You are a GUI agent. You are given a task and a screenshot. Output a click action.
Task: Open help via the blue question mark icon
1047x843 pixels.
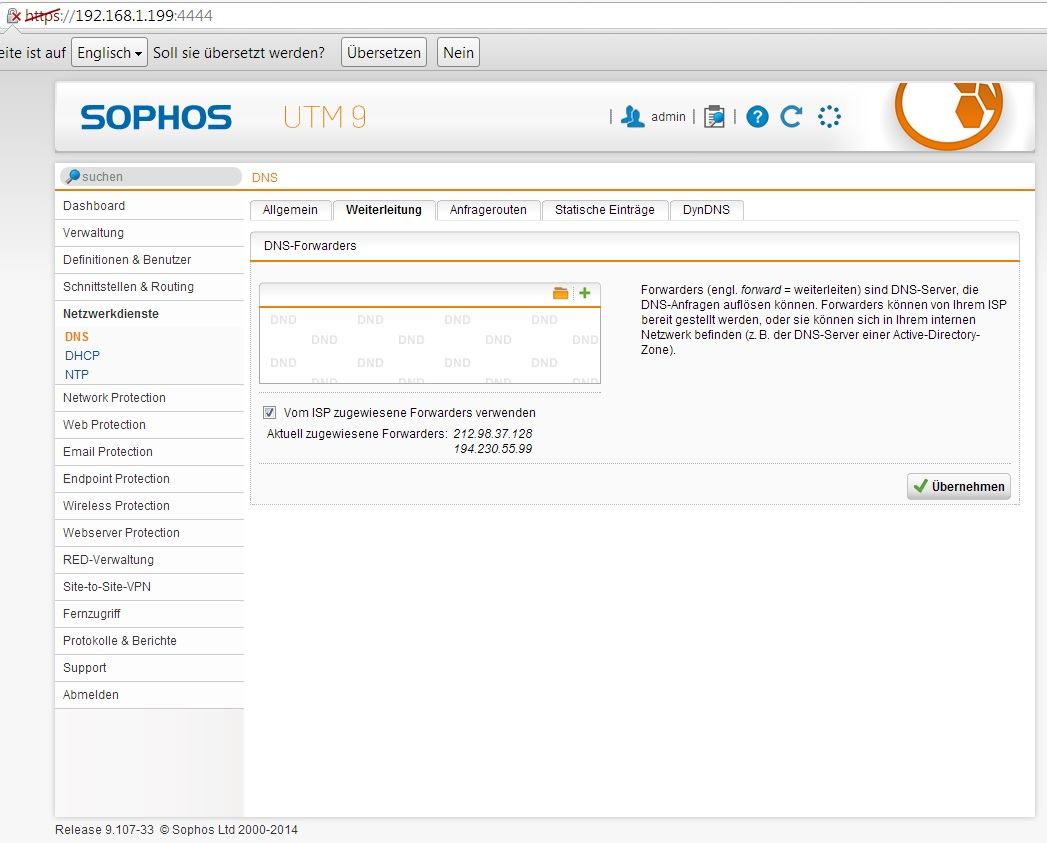pos(757,117)
